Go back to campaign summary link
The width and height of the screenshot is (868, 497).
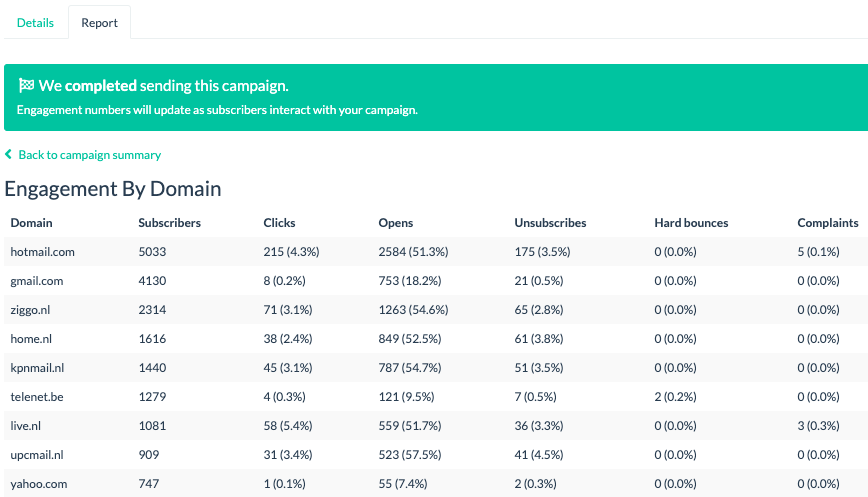pos(90,155)
